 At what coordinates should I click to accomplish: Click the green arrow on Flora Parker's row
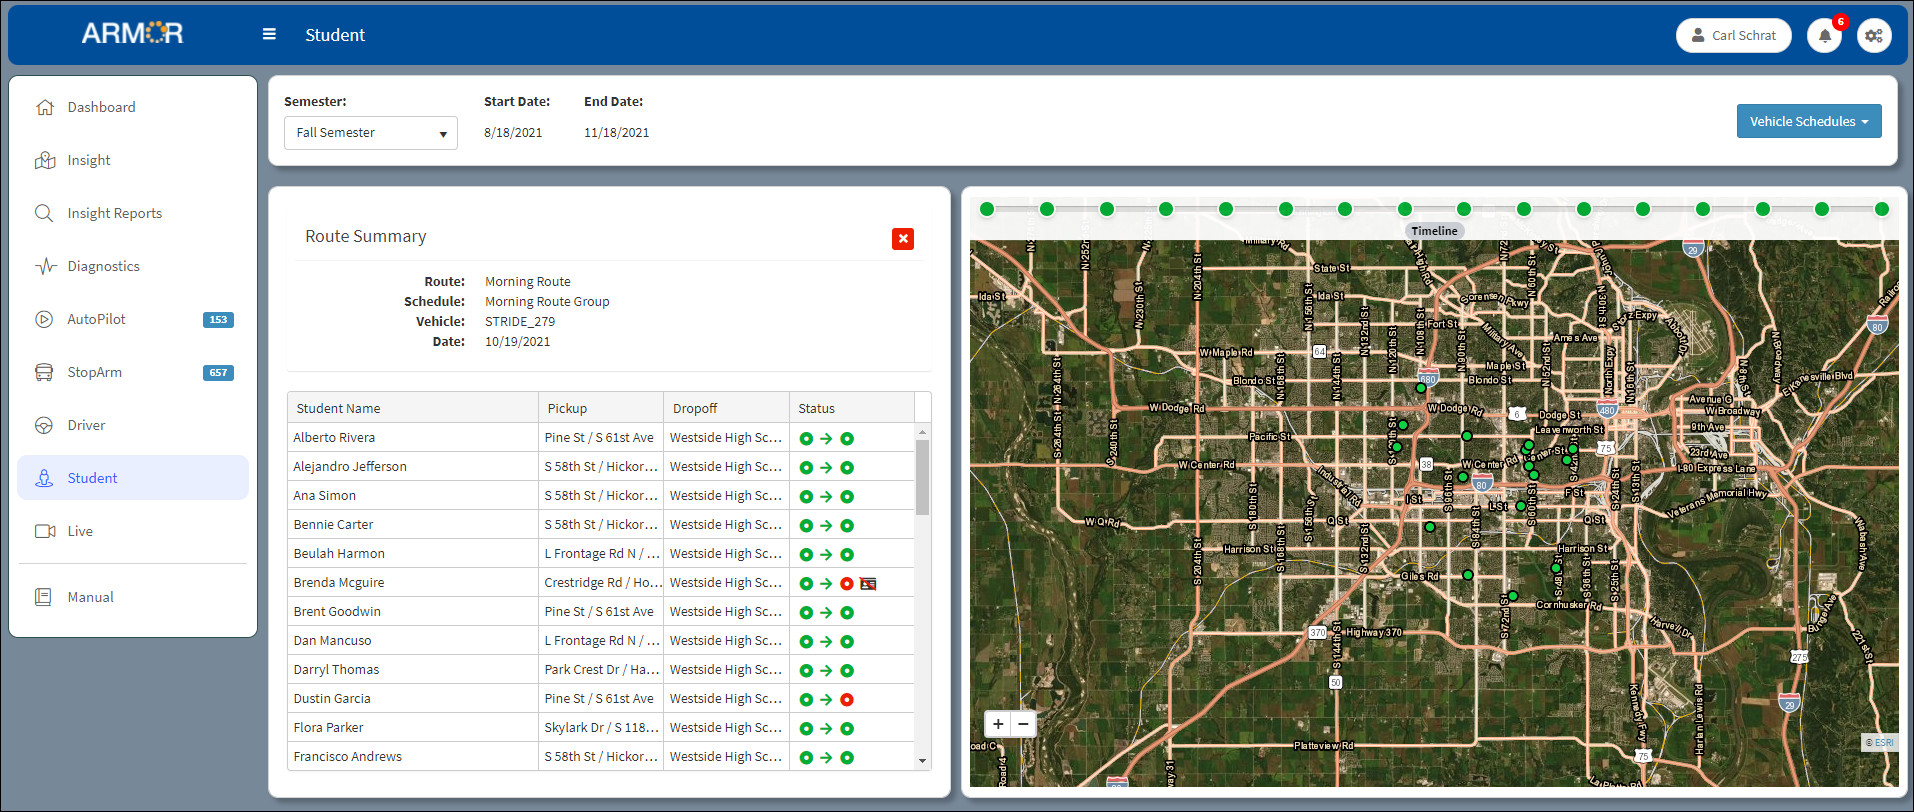(826, 729)
